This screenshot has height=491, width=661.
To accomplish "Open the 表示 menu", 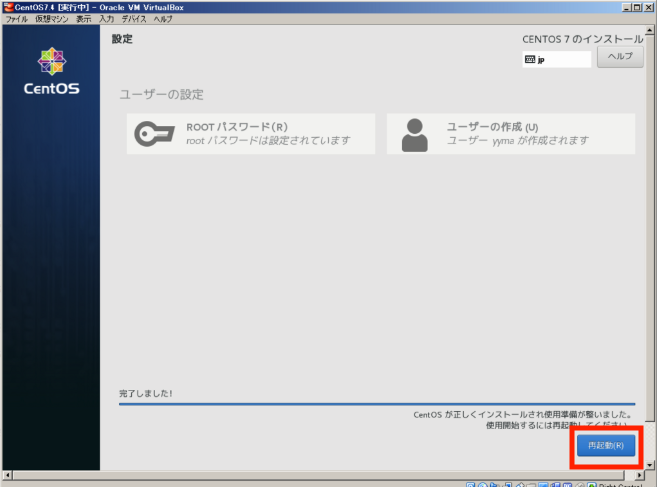I will (x=83, y=19).
